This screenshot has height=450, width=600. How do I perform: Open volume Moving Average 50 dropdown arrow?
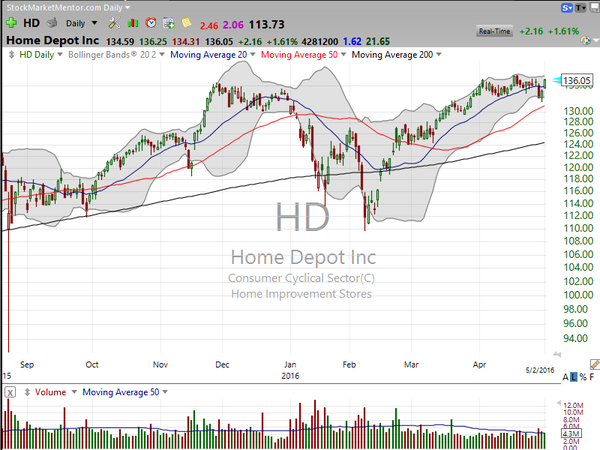(165, 392)
